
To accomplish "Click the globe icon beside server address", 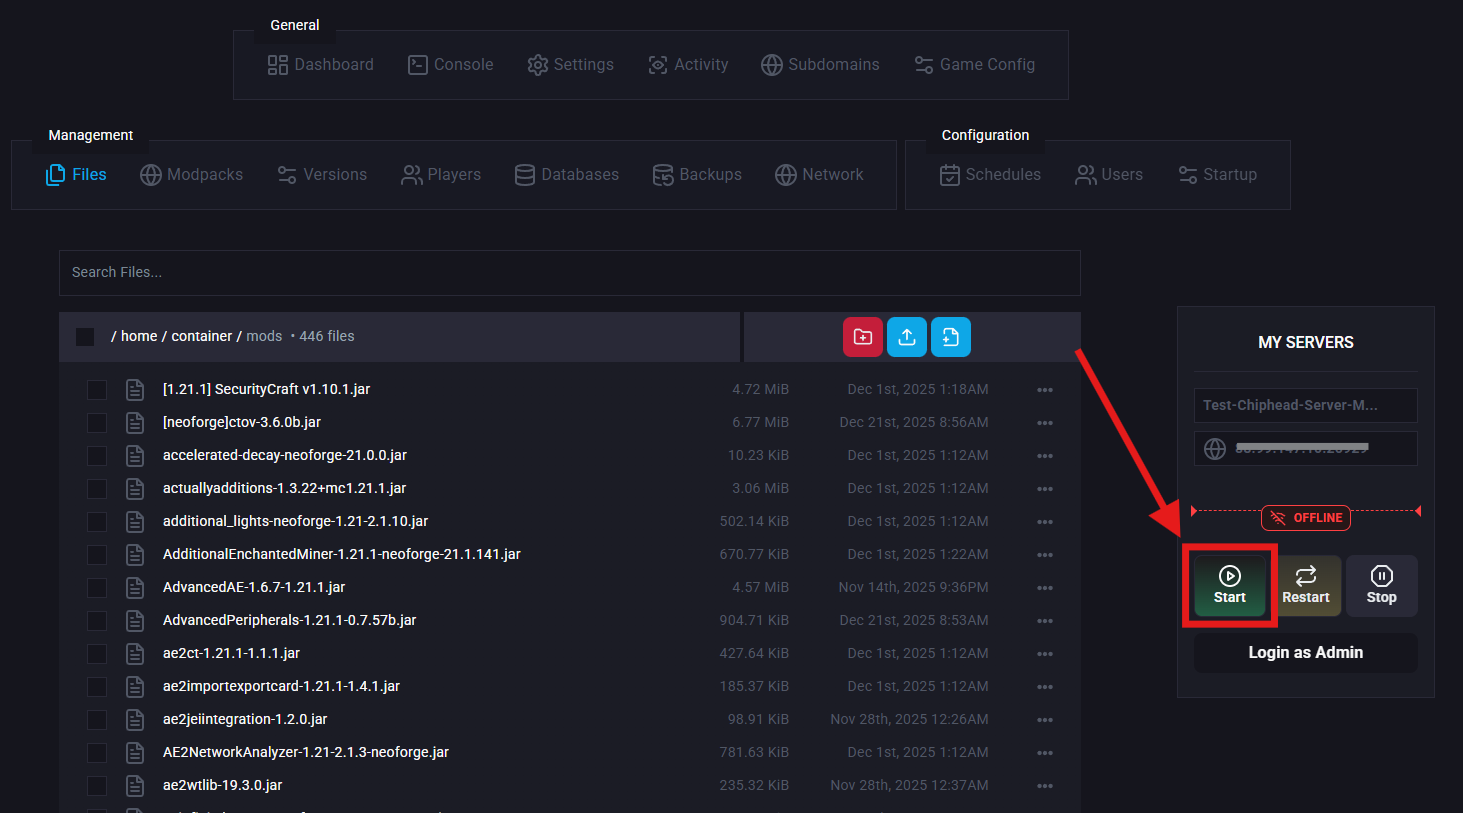I will [x=1215, y=449].
